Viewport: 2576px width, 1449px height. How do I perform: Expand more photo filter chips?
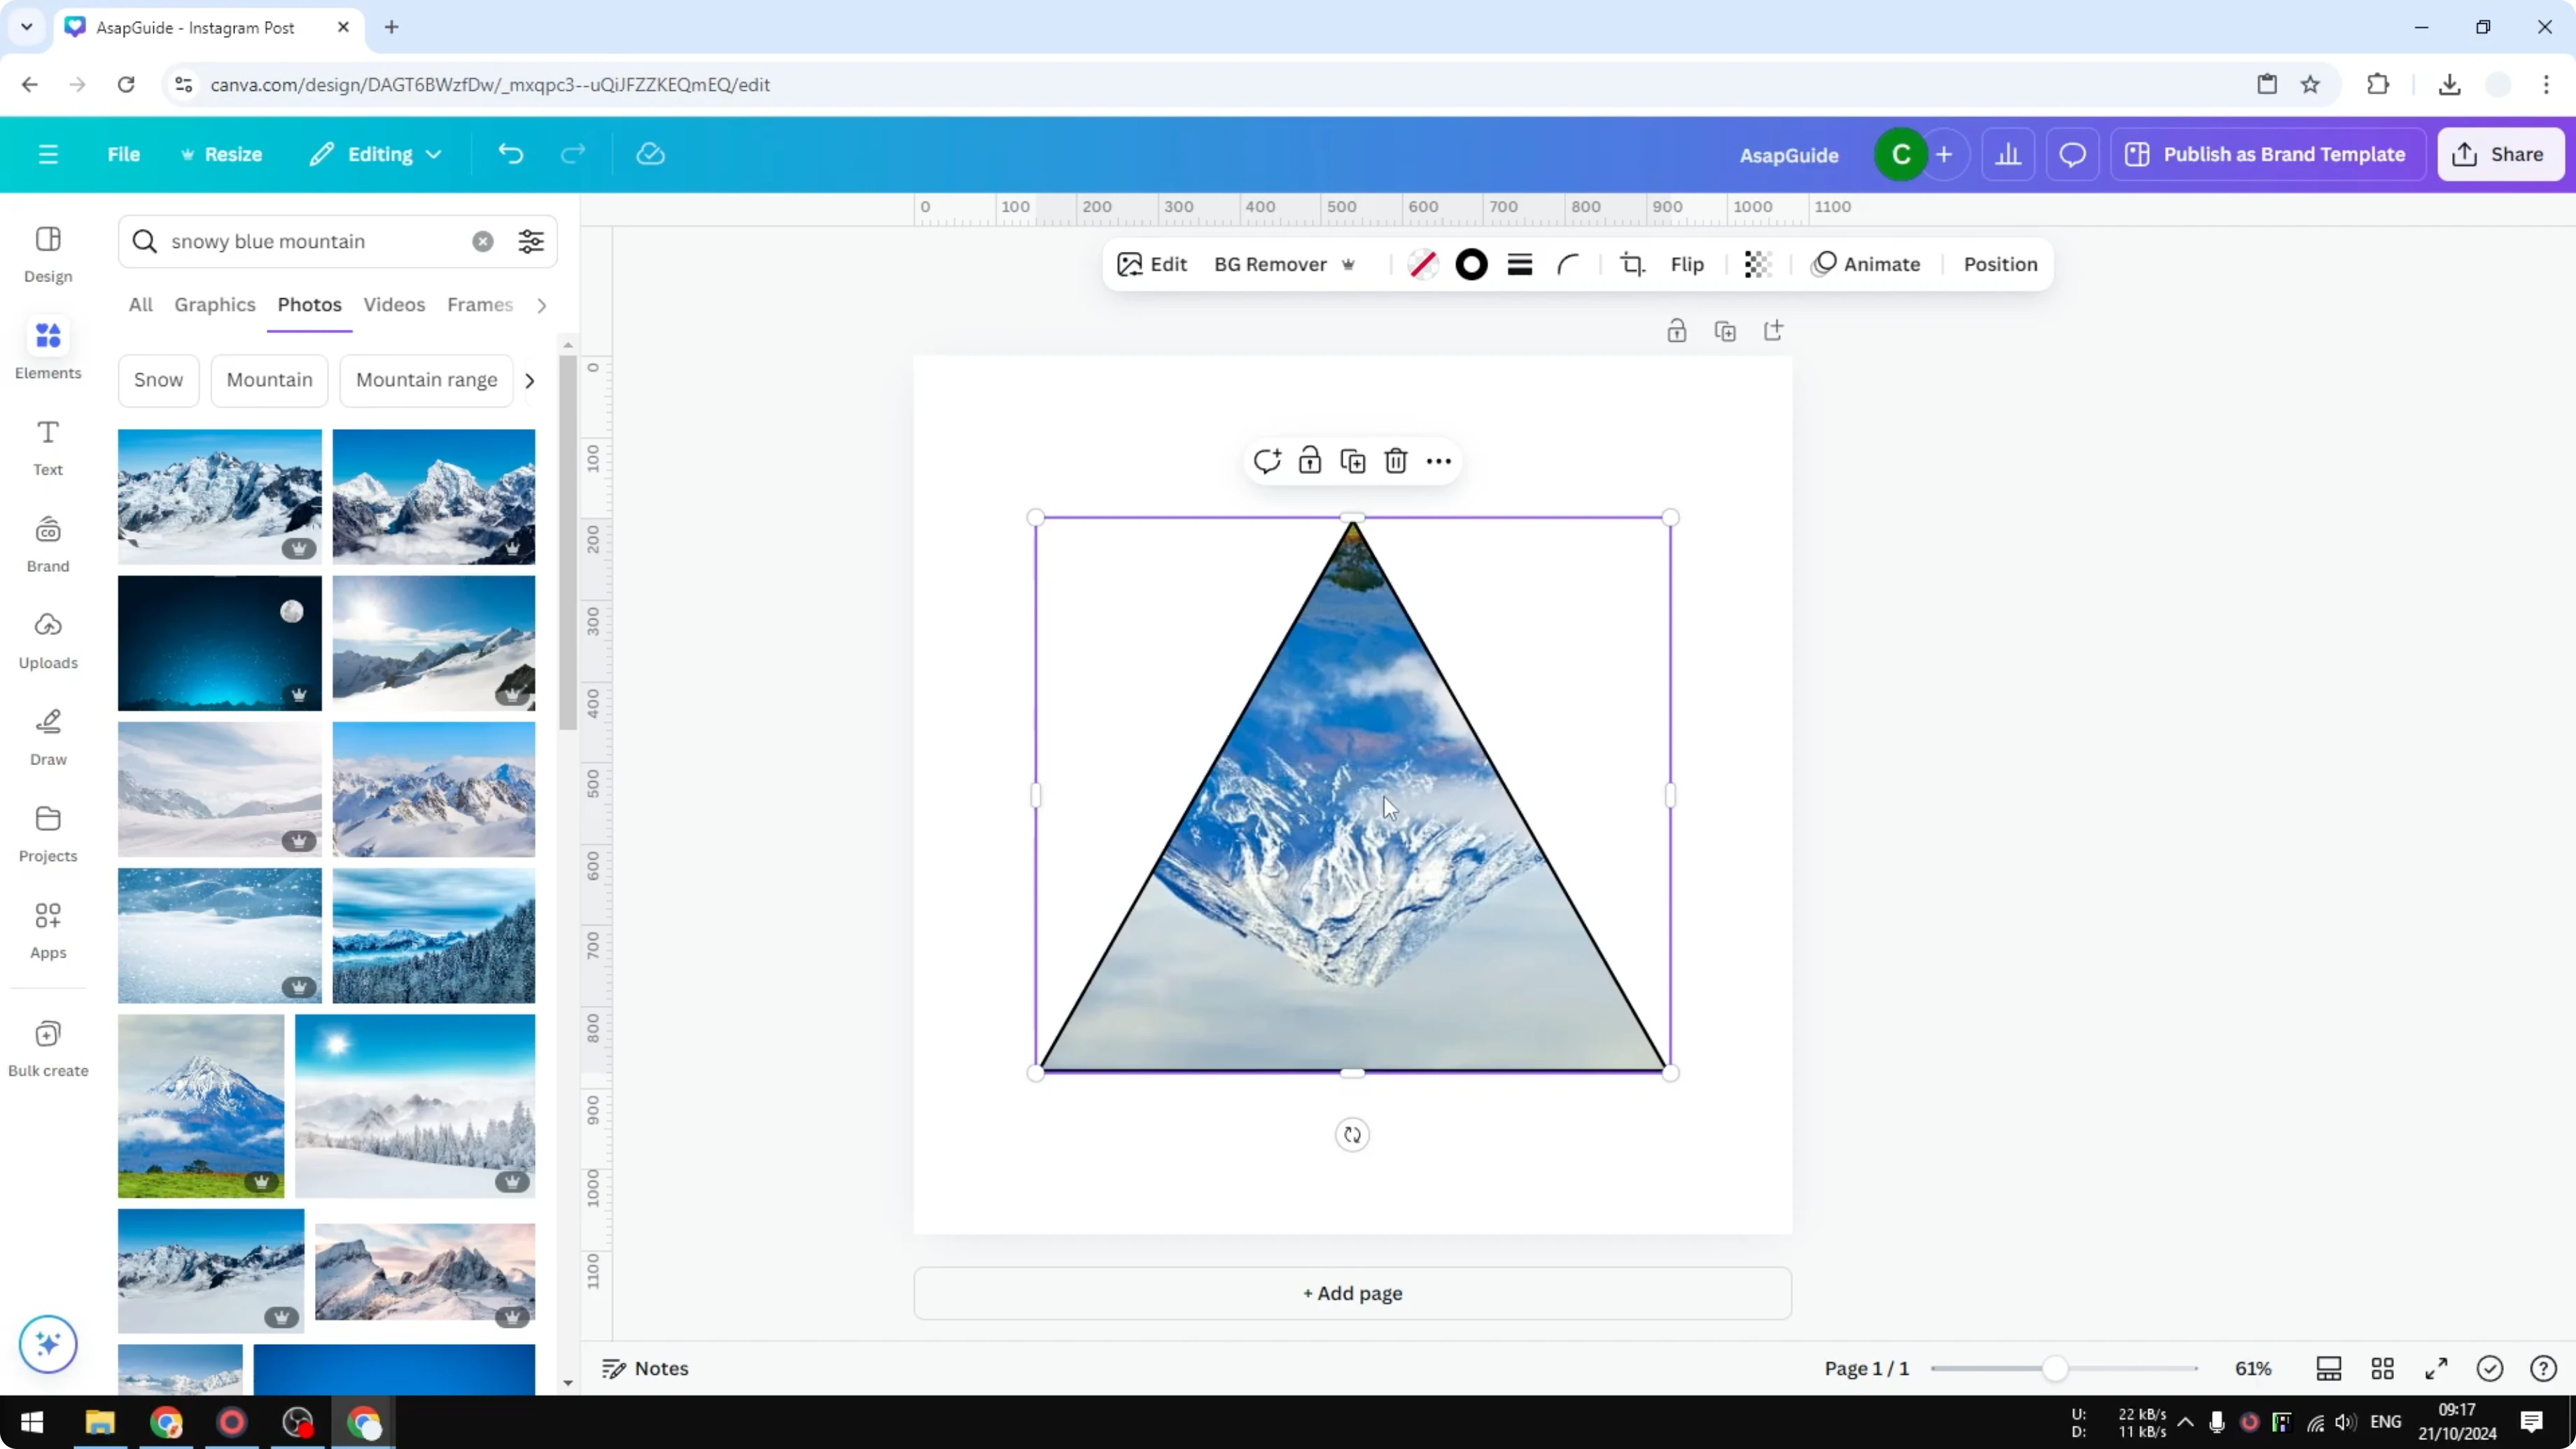point(529,380)
